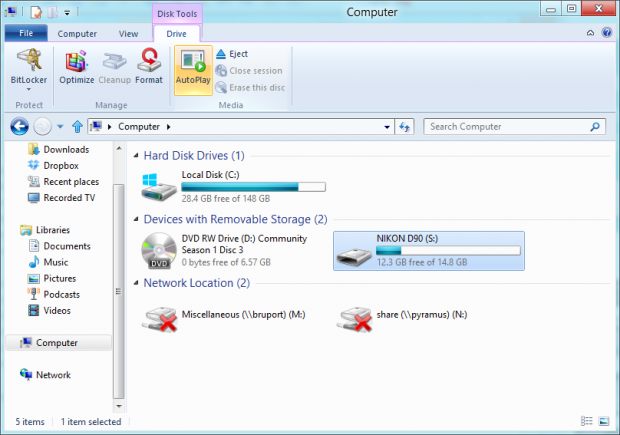Click Erase this disc
This screenshot has height=435, width=620.
[250, 87]
